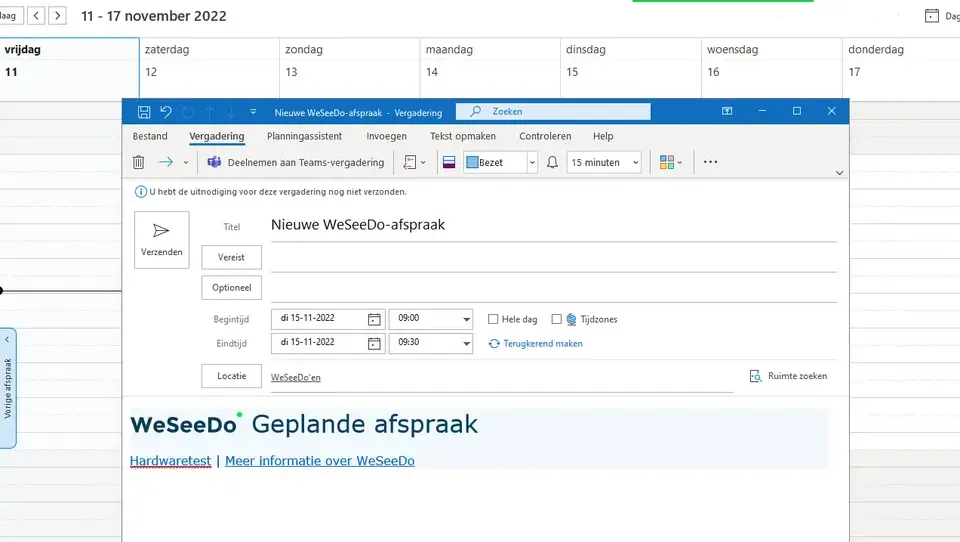This screenshot has height=542, width=960.
Task: Click the Ruimte zoeken room finder
Action: (789, 376)
